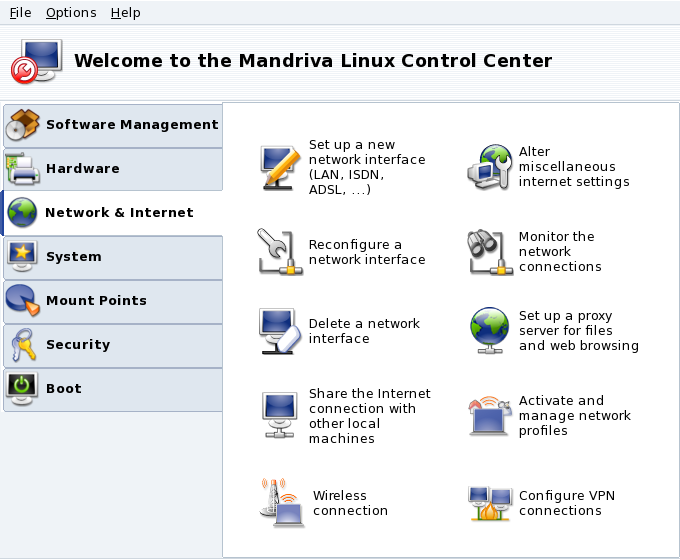The width and height of the screenshot is (680, 560).
Task: Switch to the Security tab
Action: click(112, 345)
